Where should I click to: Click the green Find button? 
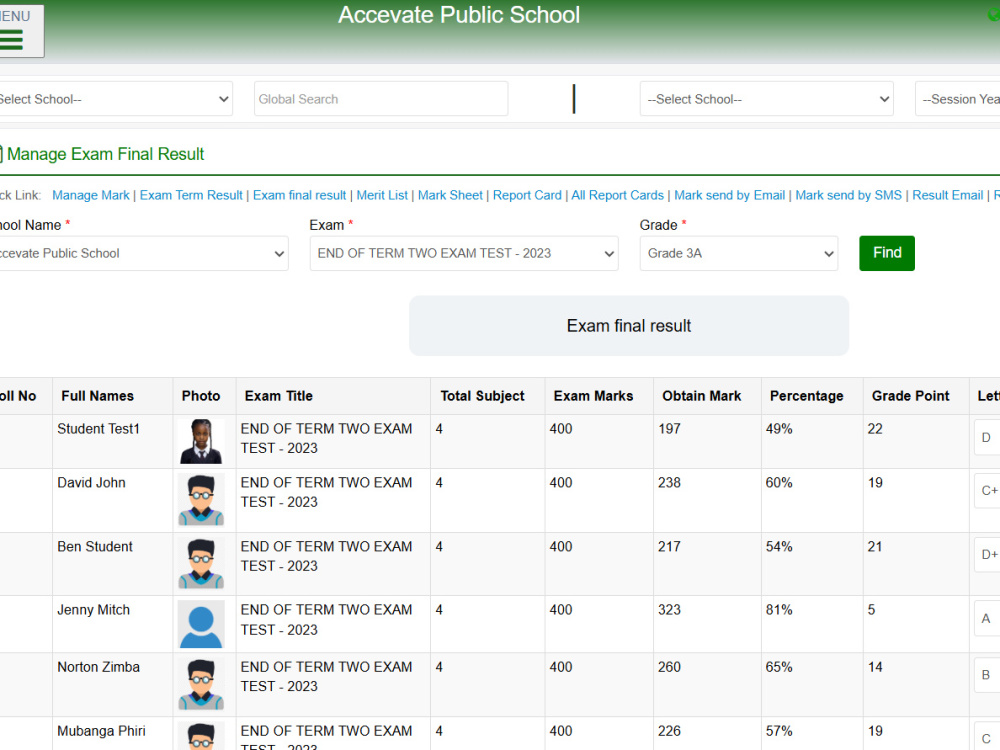pos(886,253)
